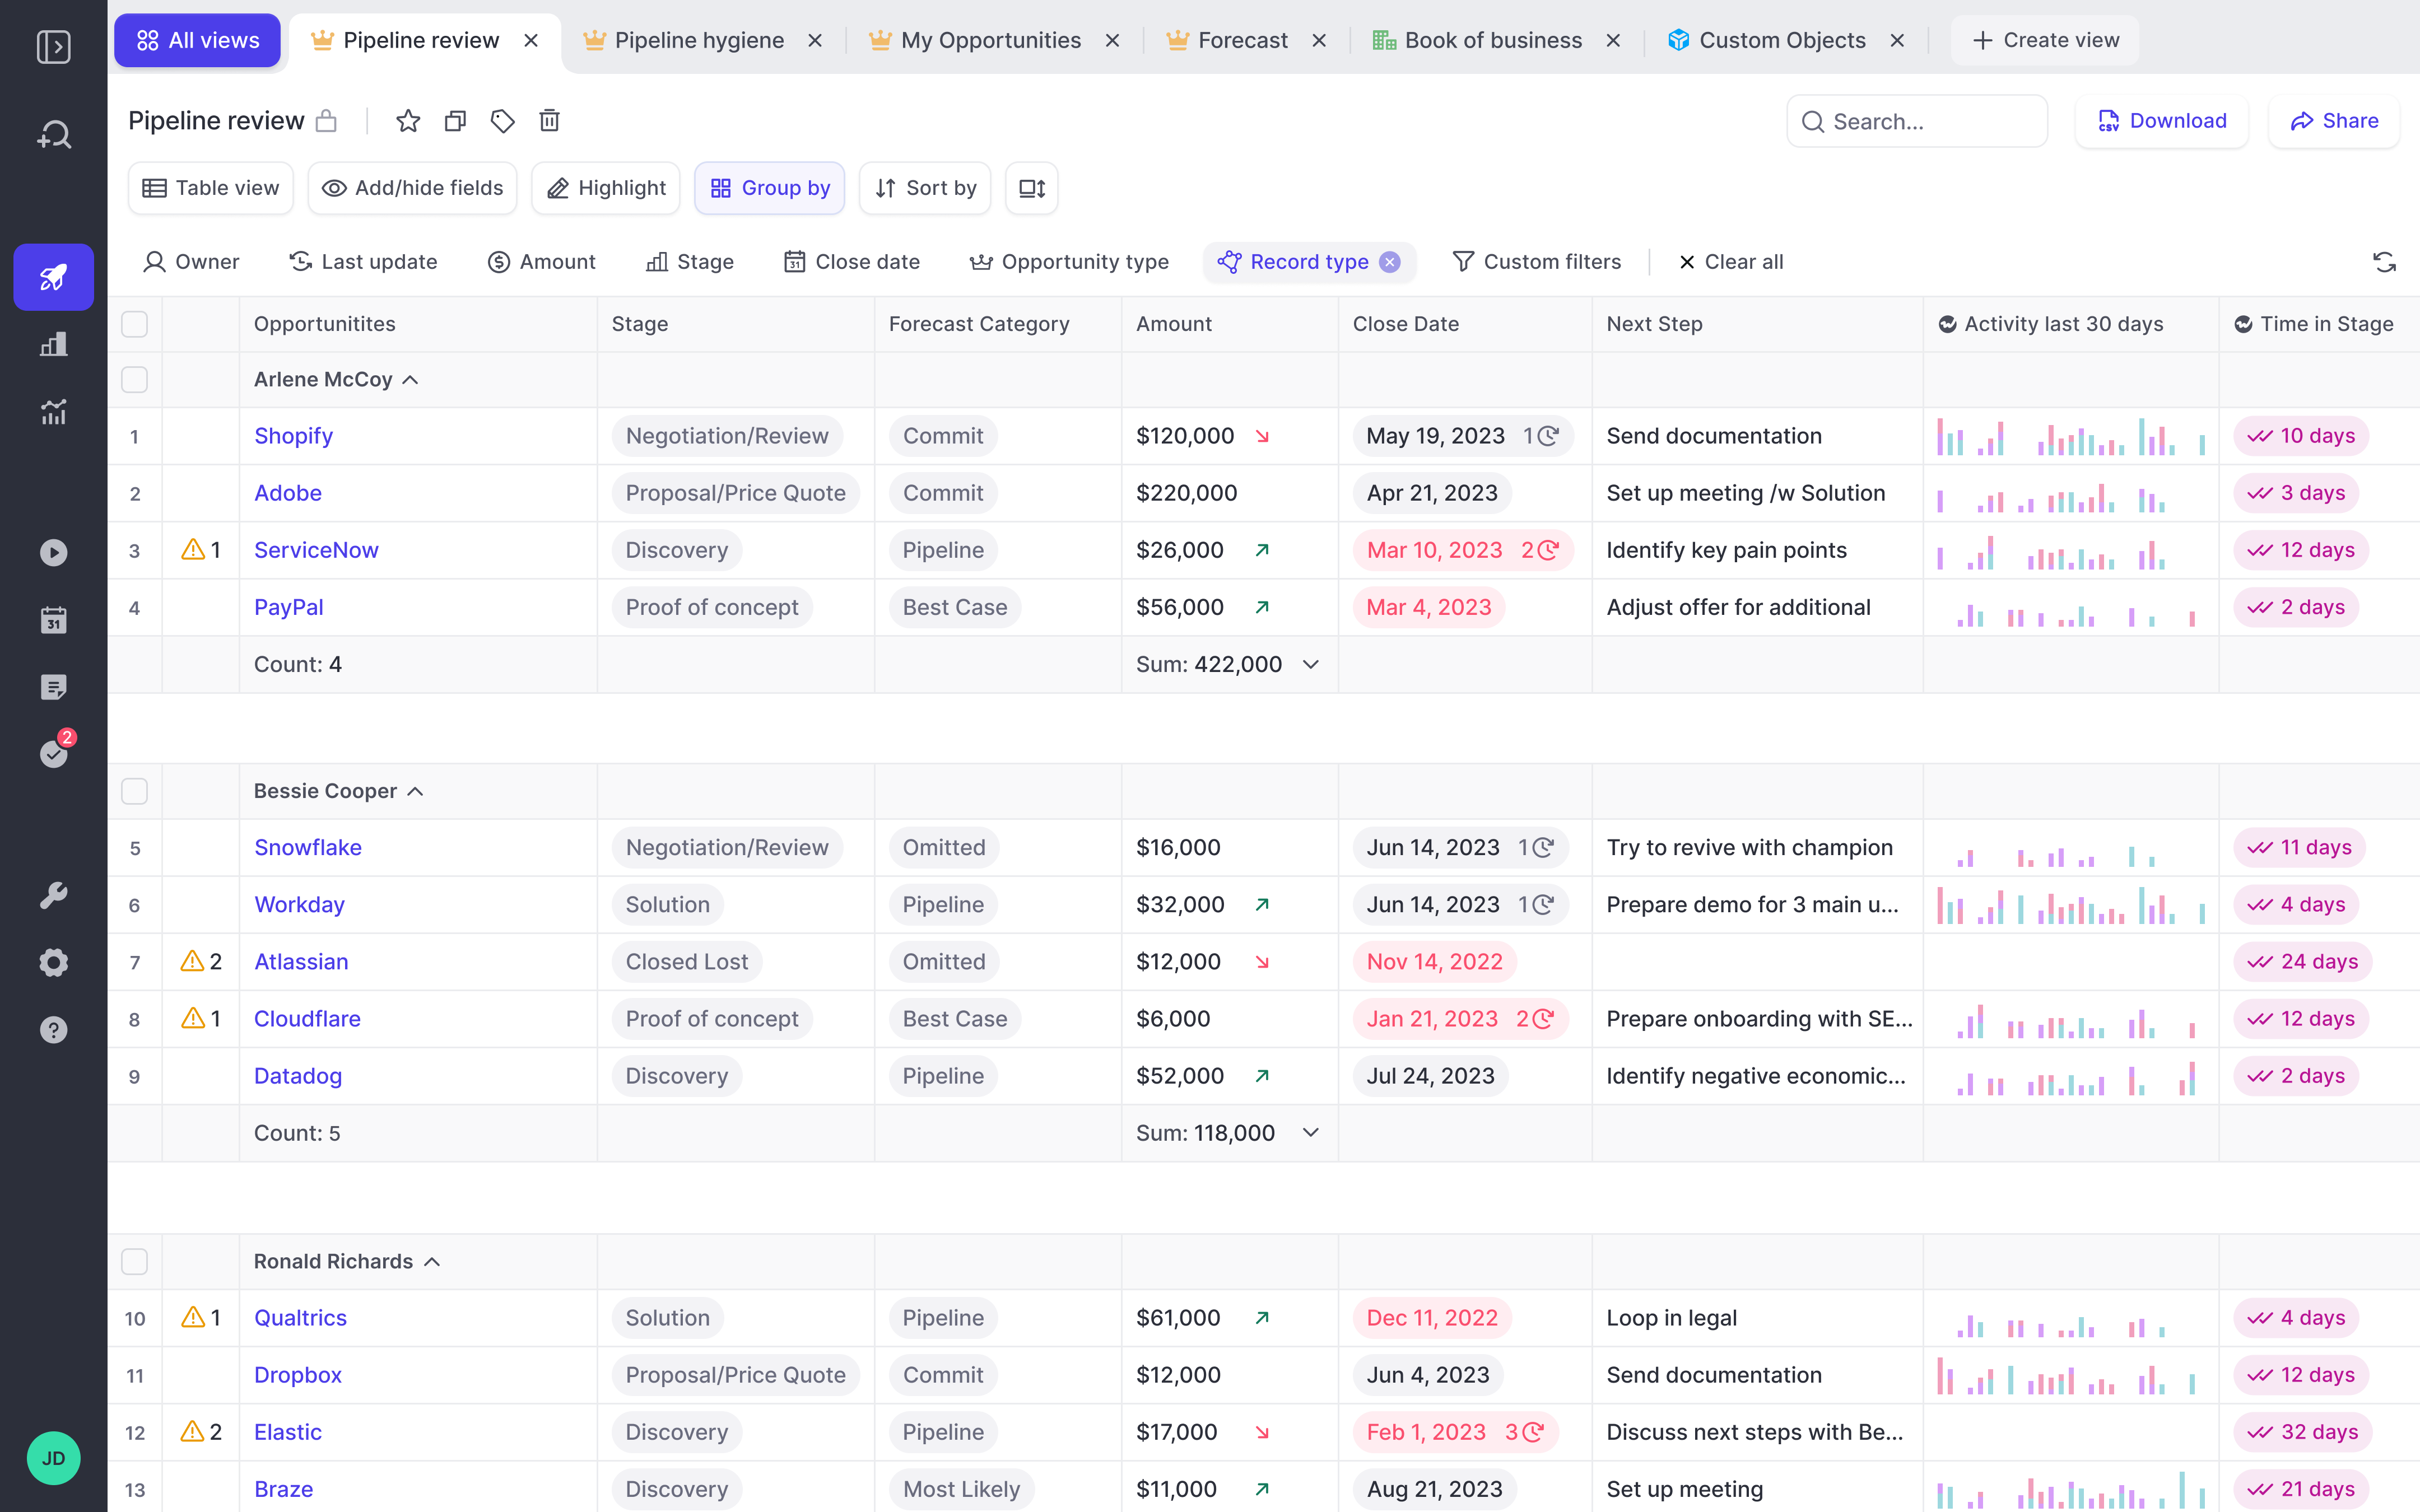Open the add search icon in sidebar

(53, 134)
